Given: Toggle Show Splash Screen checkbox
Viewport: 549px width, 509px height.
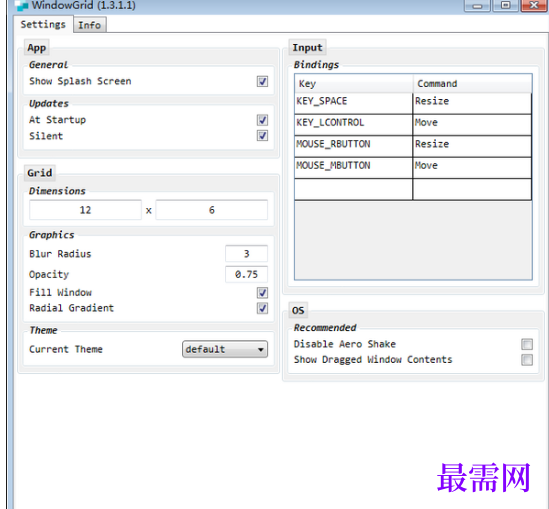Looking at the screenshot, I should [x=262, y=81].
